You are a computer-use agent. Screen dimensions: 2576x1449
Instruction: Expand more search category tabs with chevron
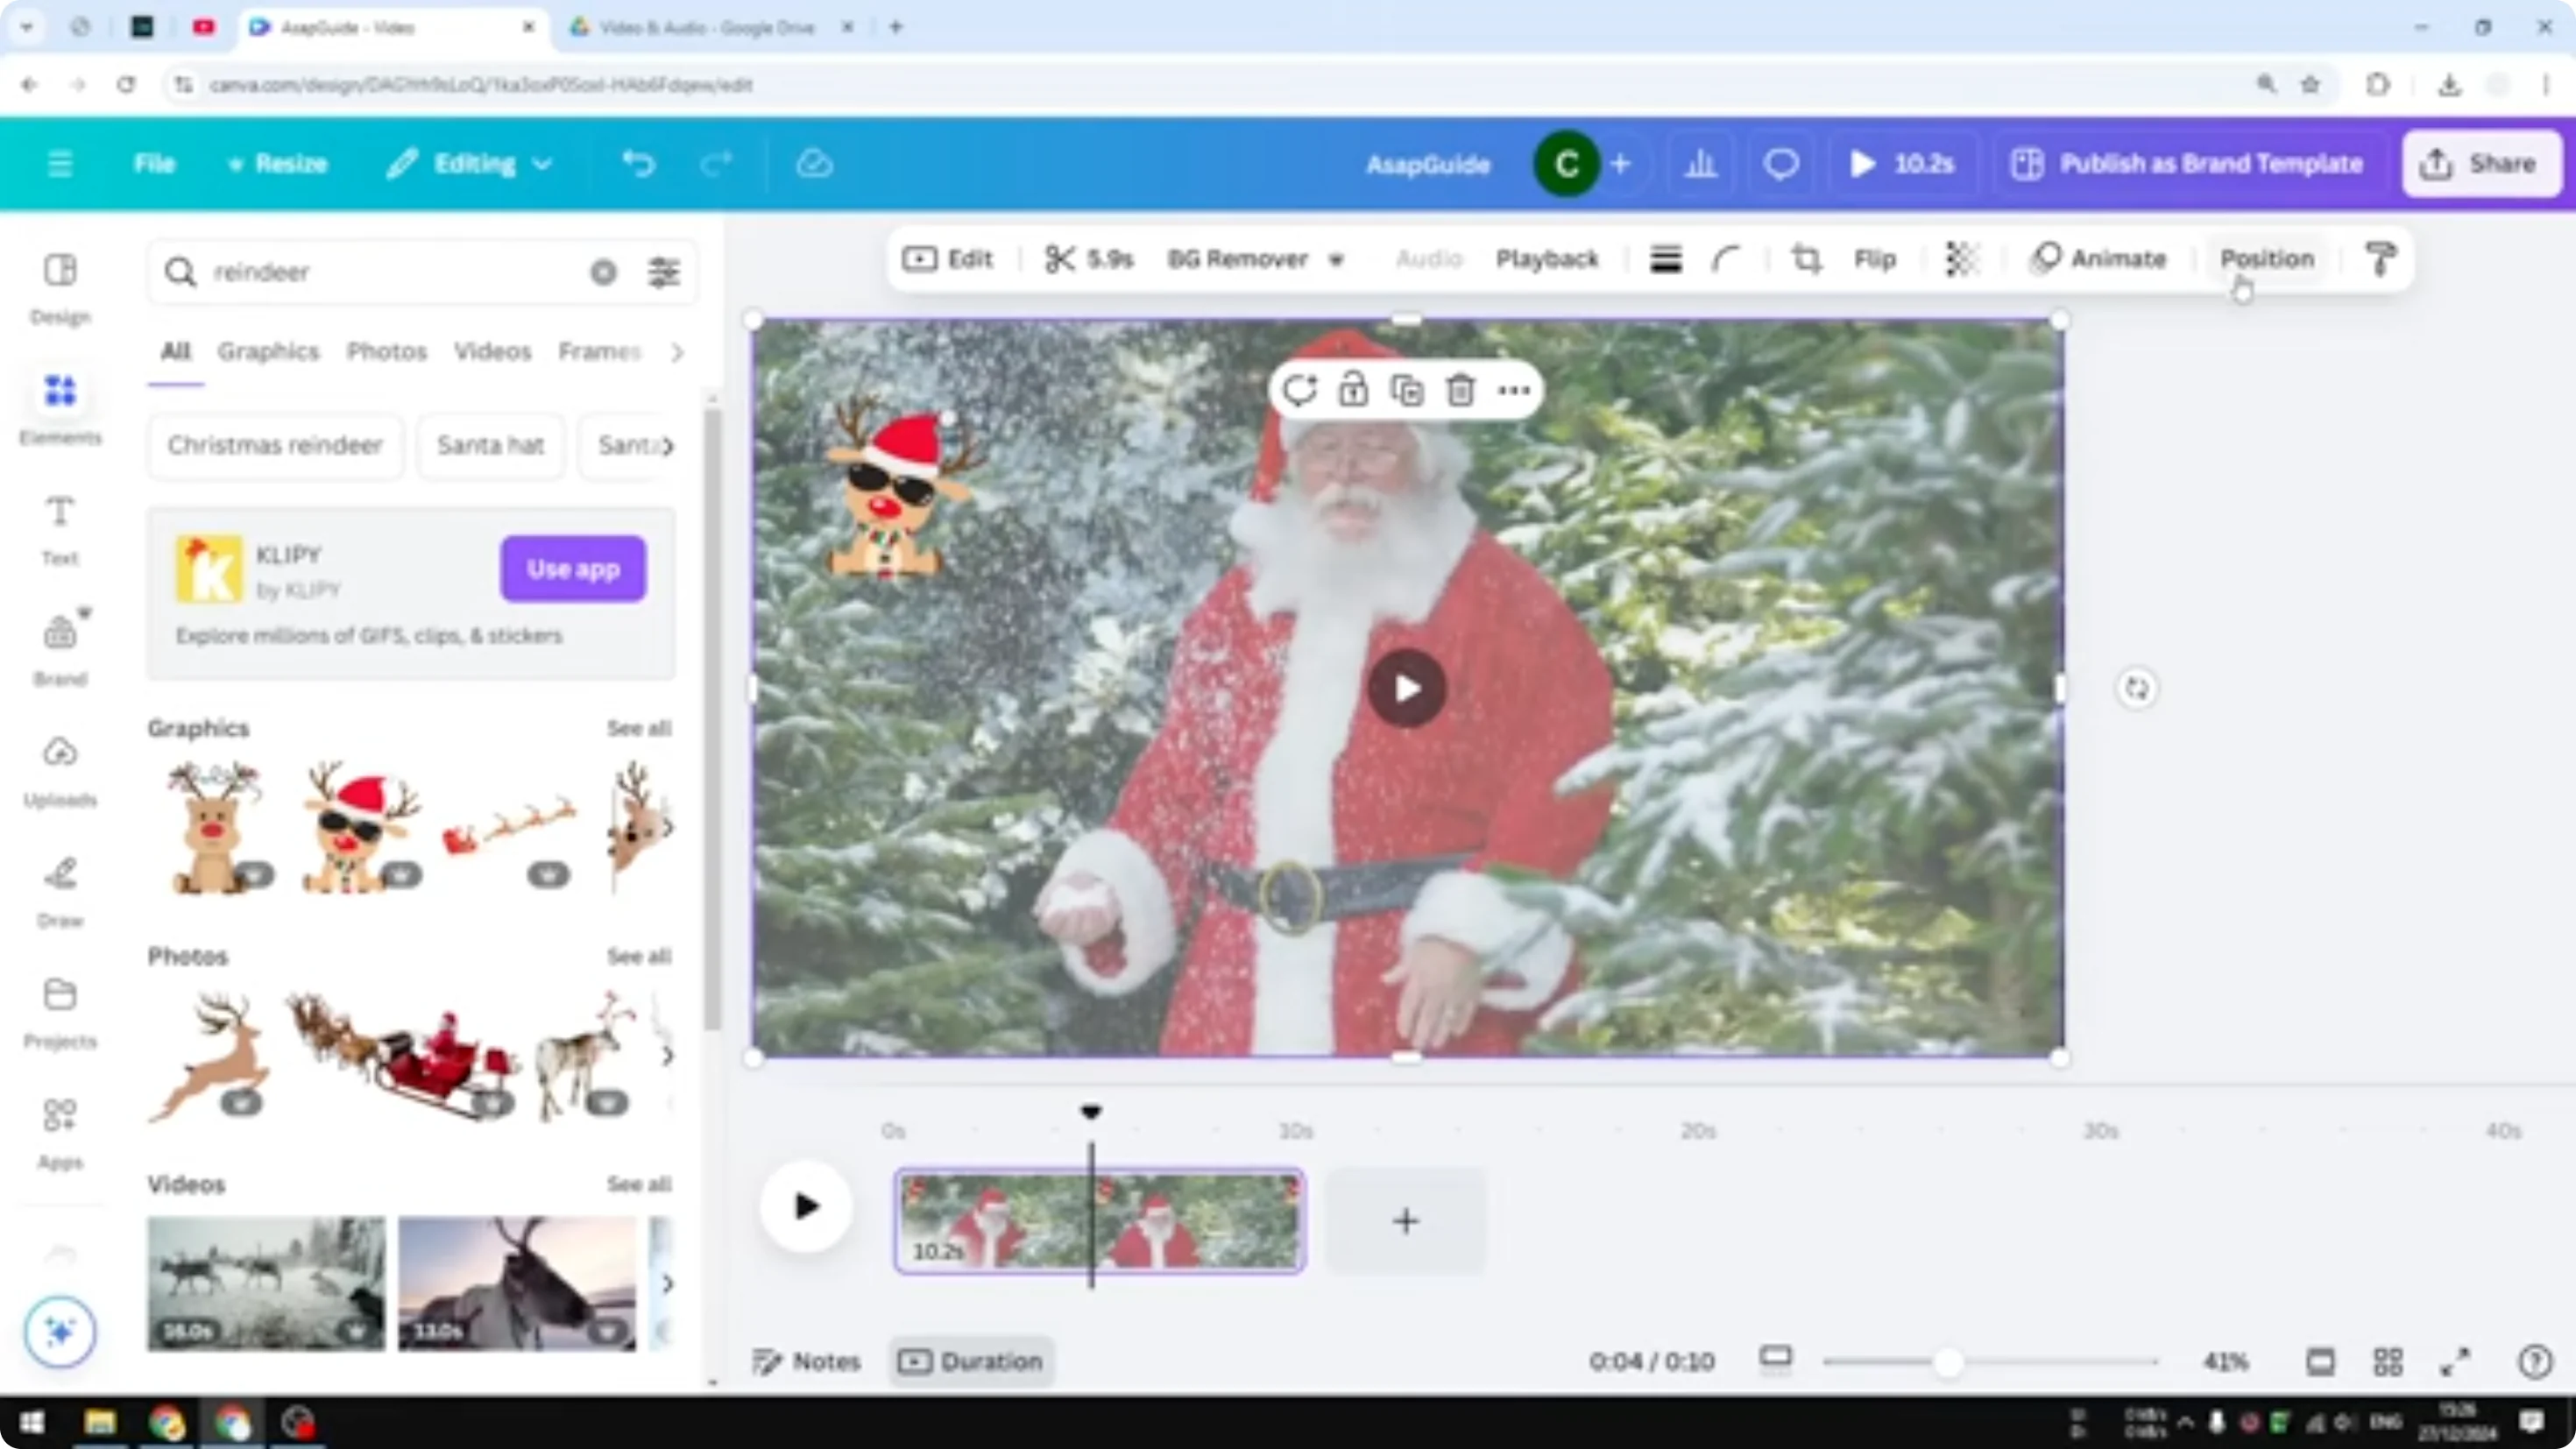(x=678, y=352)
